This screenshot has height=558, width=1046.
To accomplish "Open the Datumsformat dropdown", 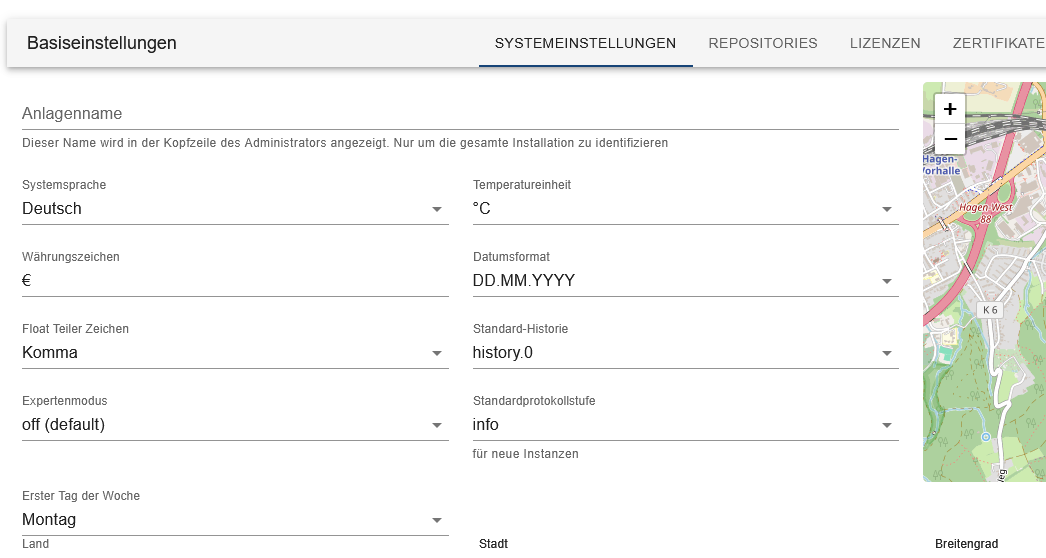I will pos(684,281).
